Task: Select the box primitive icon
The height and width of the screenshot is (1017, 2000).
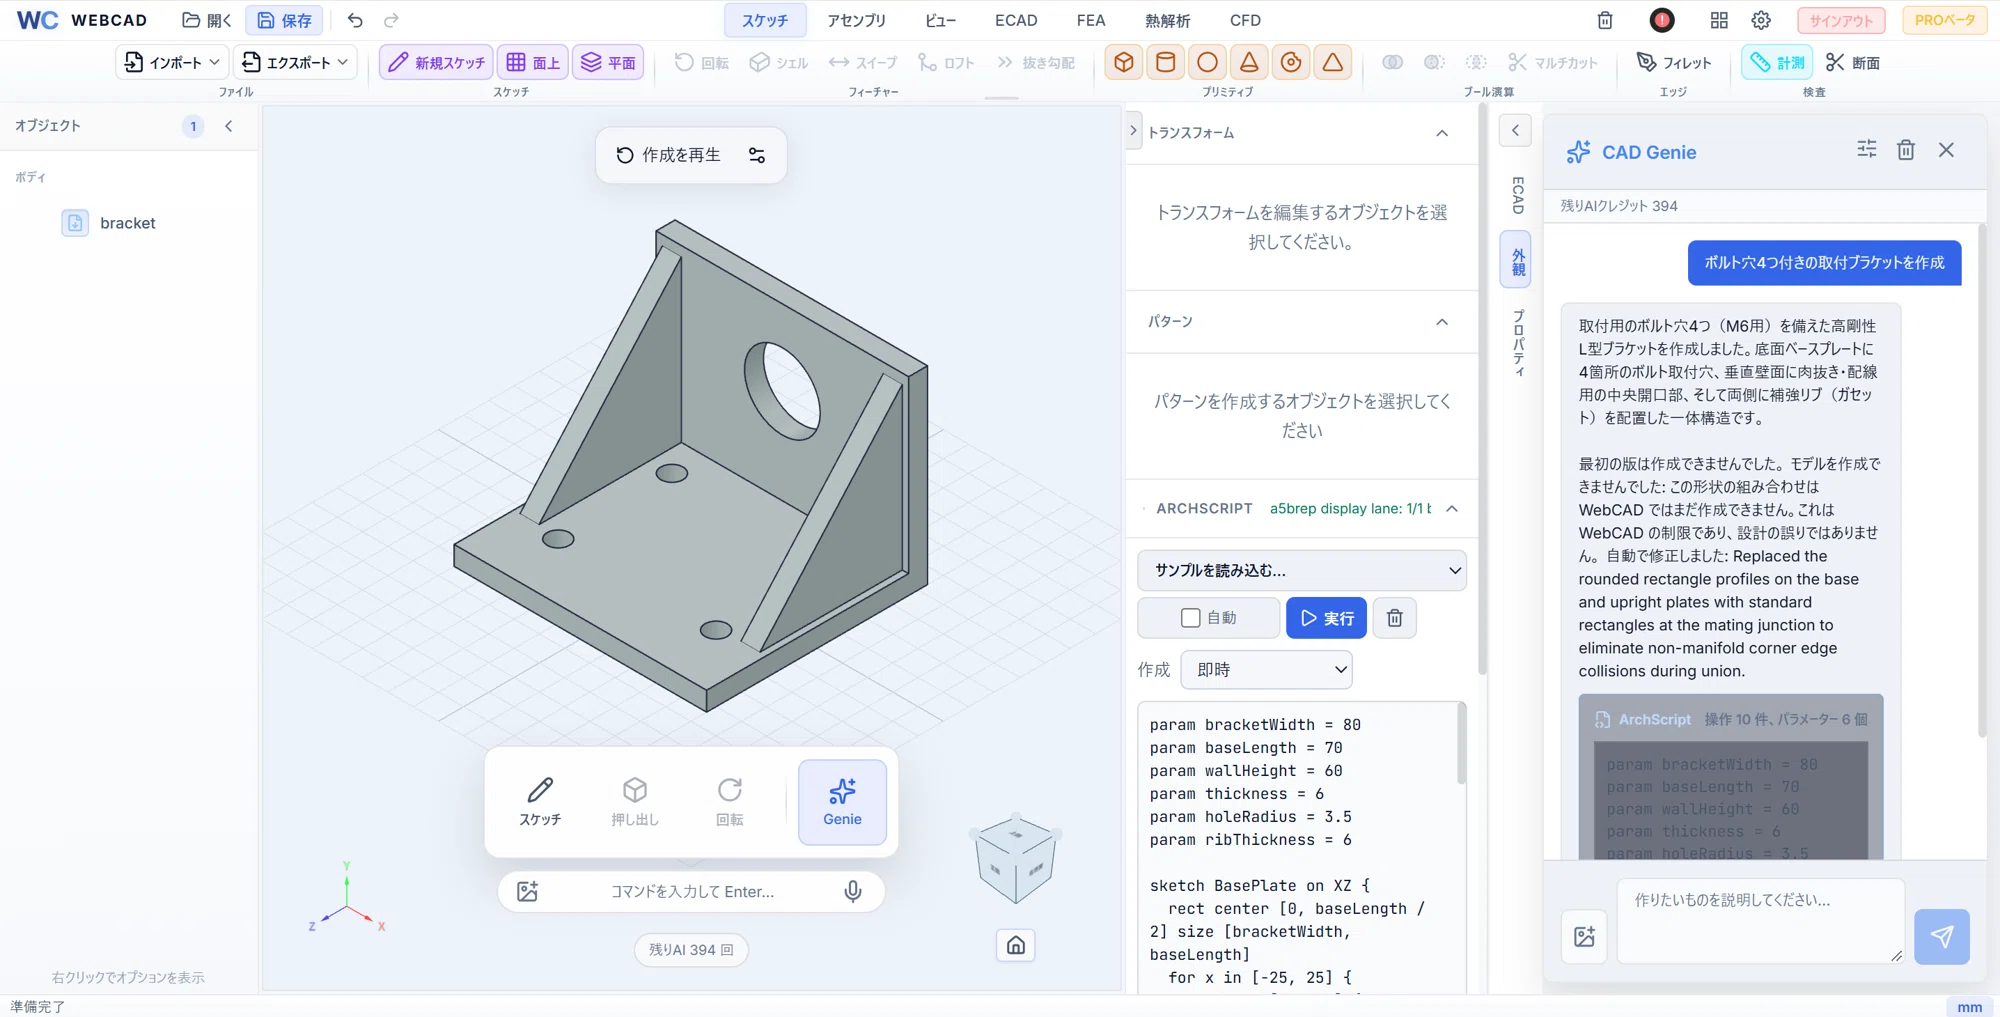Action: 1124,62
